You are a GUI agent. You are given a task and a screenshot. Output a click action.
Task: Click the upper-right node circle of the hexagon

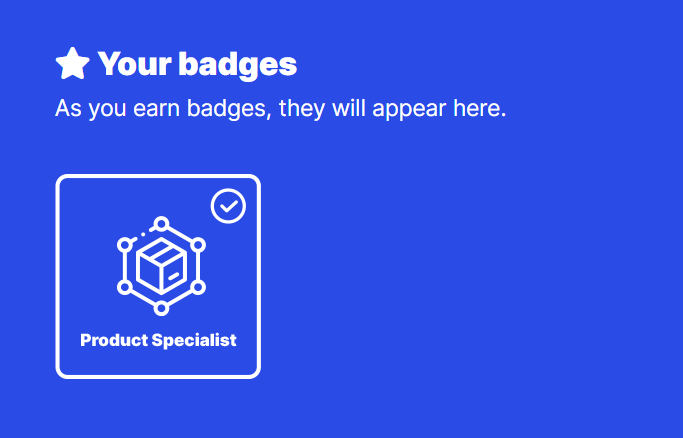point(198,245)
